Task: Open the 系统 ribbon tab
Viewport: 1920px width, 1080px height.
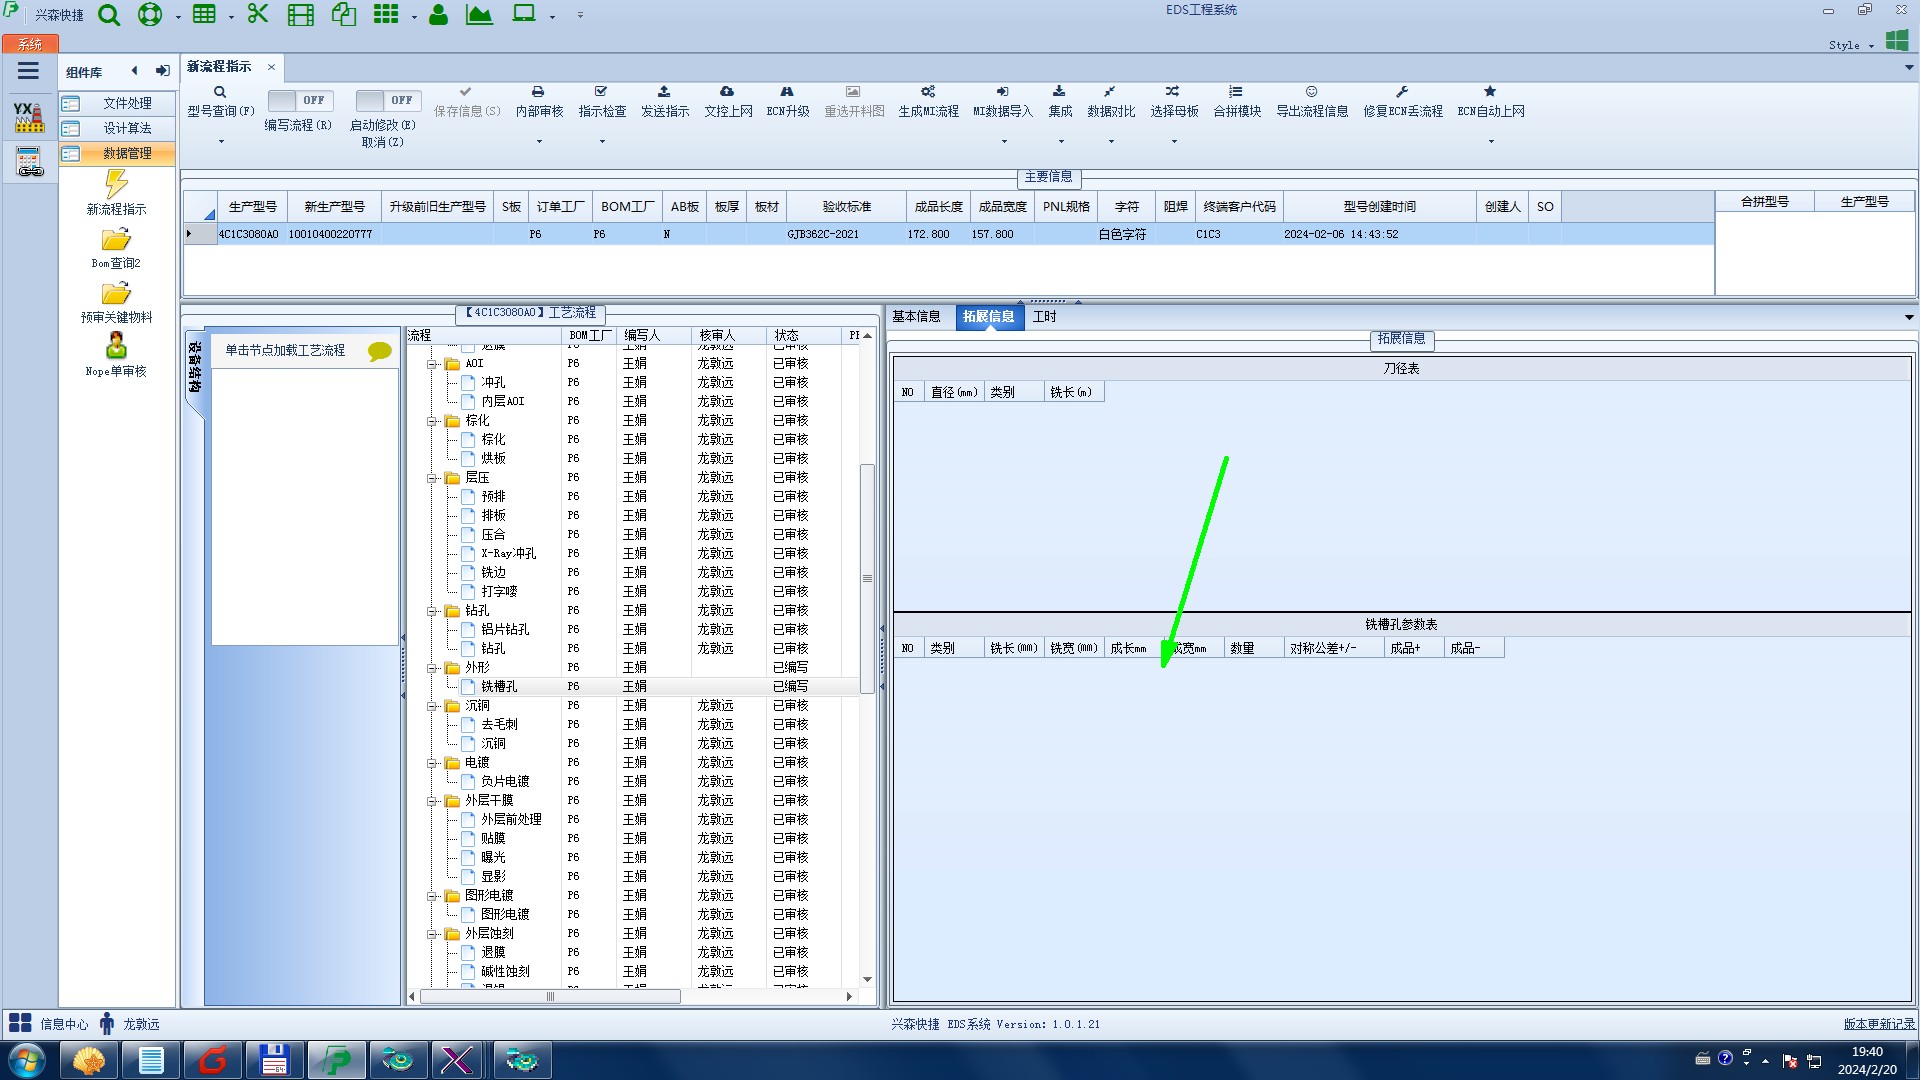Action: click(30, 44)
